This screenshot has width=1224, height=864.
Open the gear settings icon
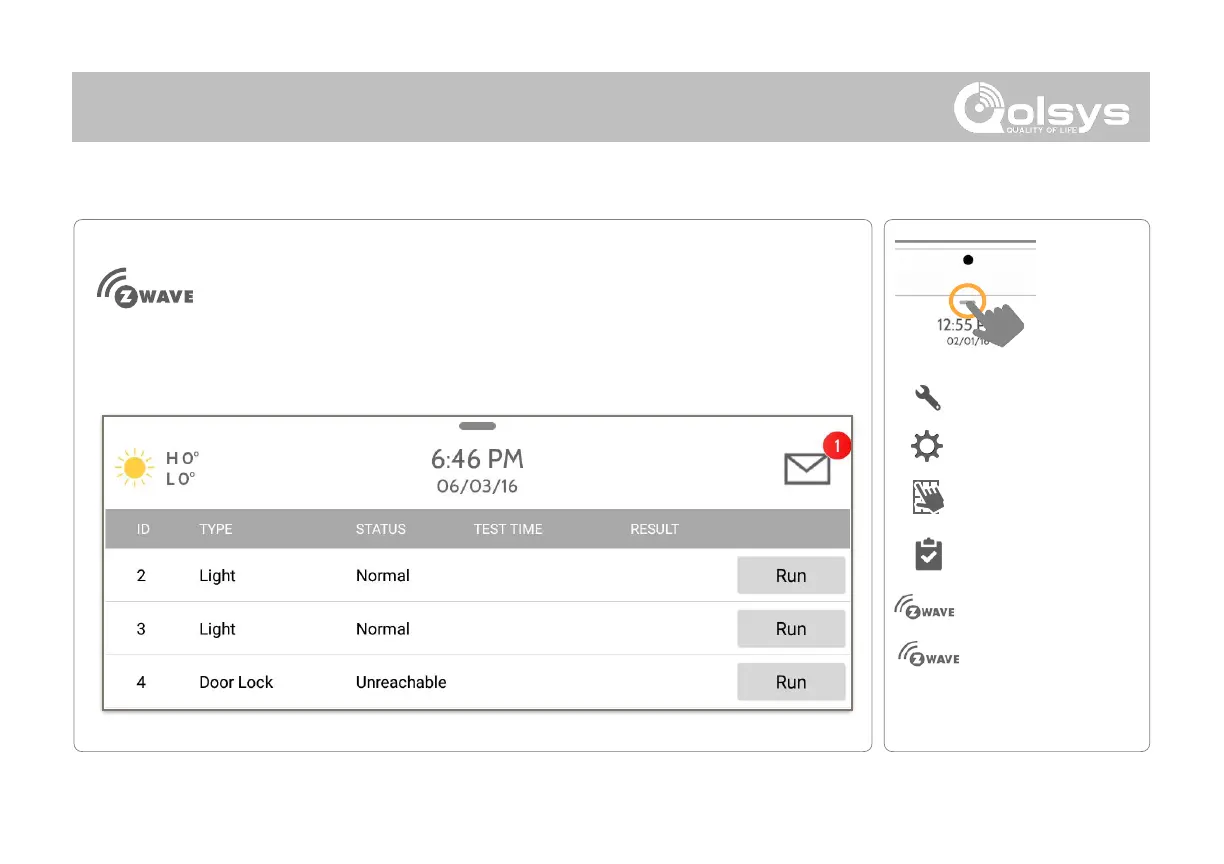click(927, 446)
